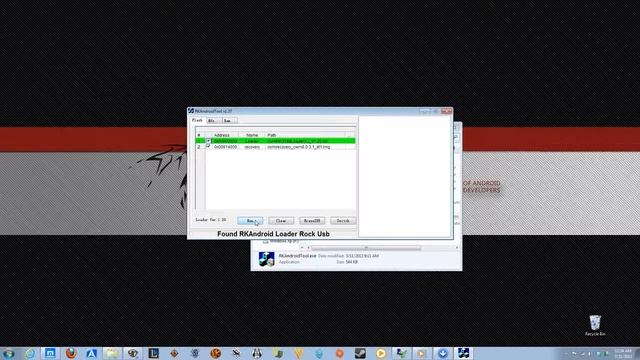Launch Internet Explorer from the taskbar
640x360 pixels.
point(30,353)
